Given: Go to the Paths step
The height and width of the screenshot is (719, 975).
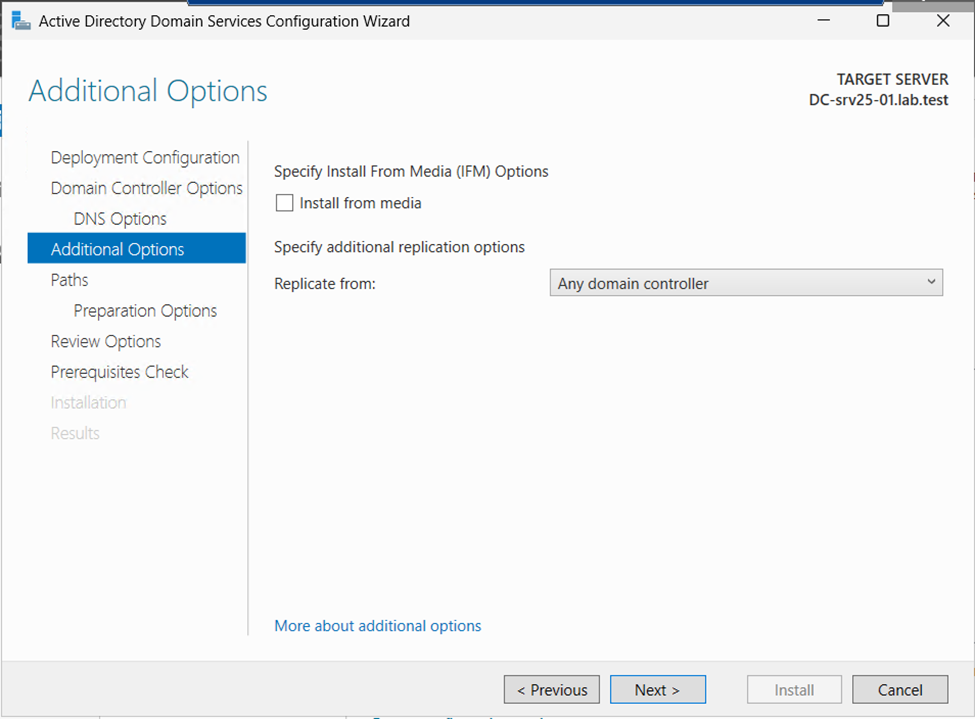Looking at the screenshot, I should [x=70, y=280].
